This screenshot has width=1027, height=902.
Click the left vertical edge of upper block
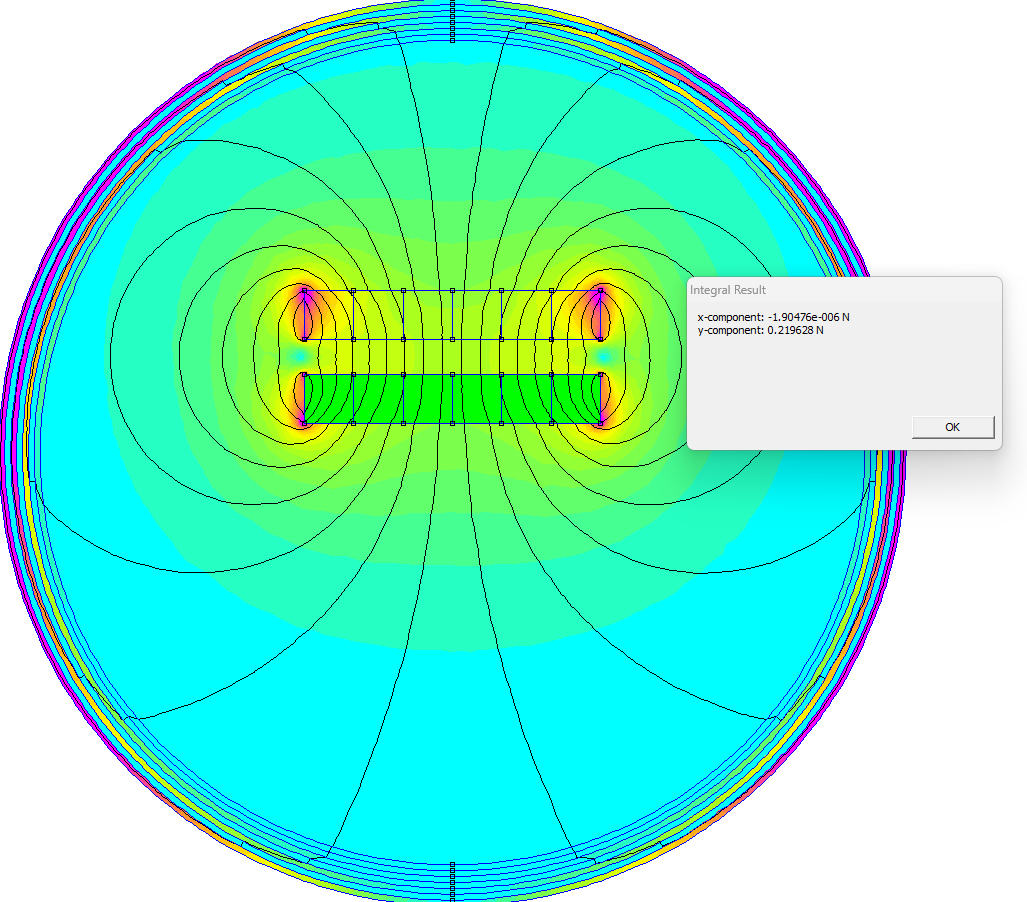coord(304,315)
